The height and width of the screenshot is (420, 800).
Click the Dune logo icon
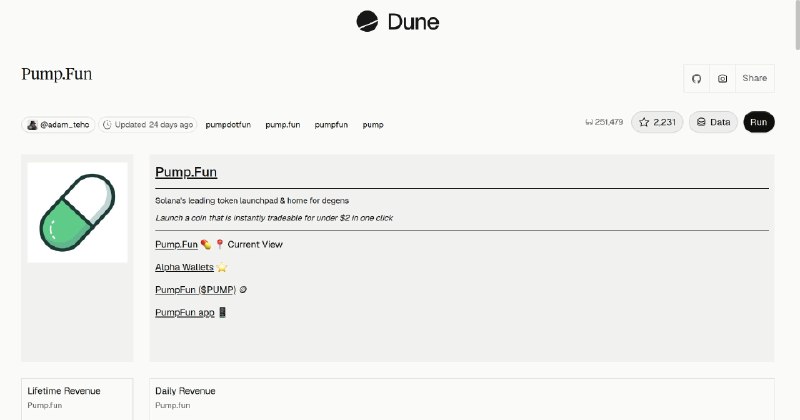pyautogui.click(x=367, y=21)
